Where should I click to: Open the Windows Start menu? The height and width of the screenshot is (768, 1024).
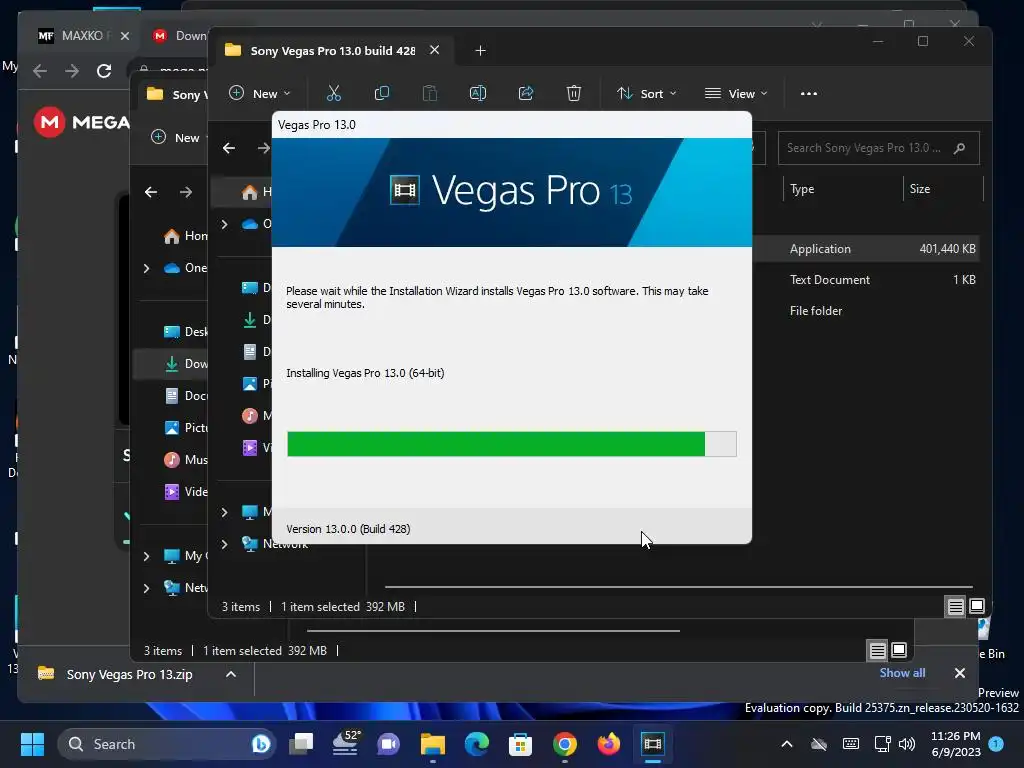(x=32, y=744)
